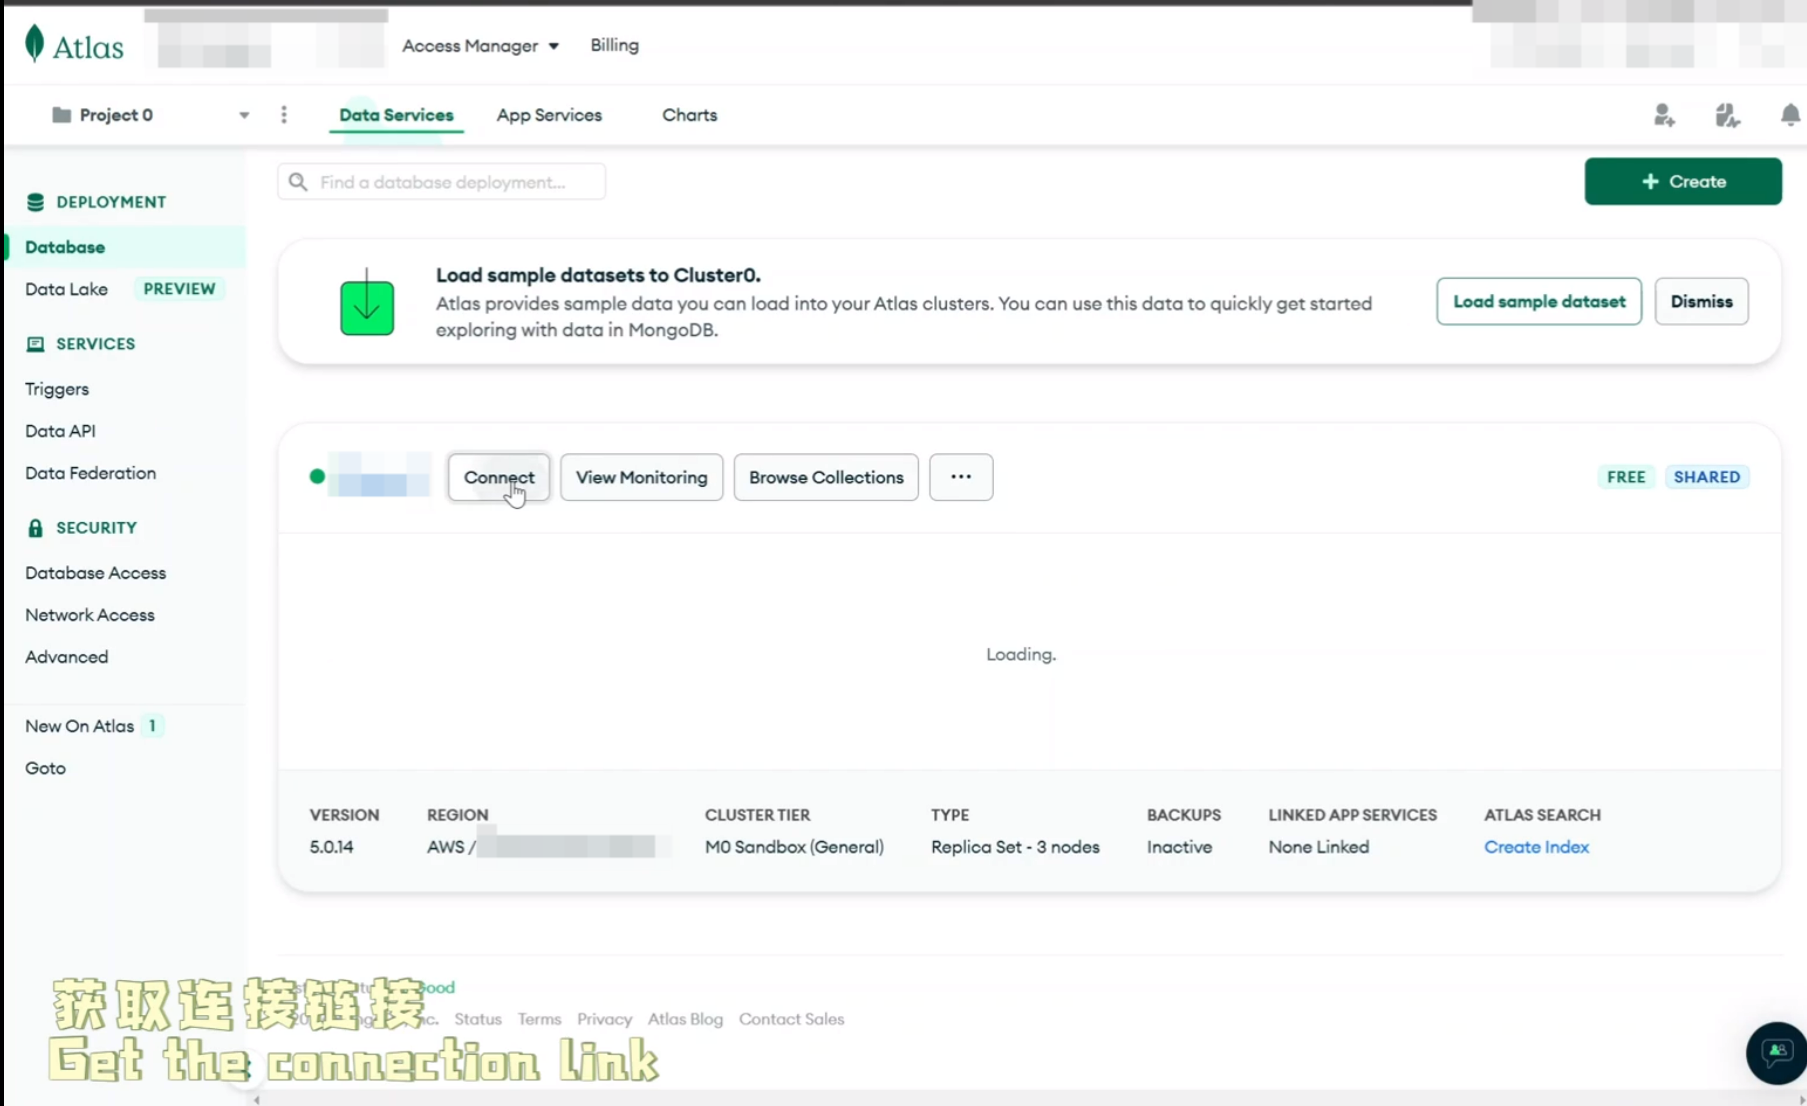The height and width of the screenshot is (1106, 1807).
Task: Open the cluster more options ellipsis
Action: [x=961, y=477]
